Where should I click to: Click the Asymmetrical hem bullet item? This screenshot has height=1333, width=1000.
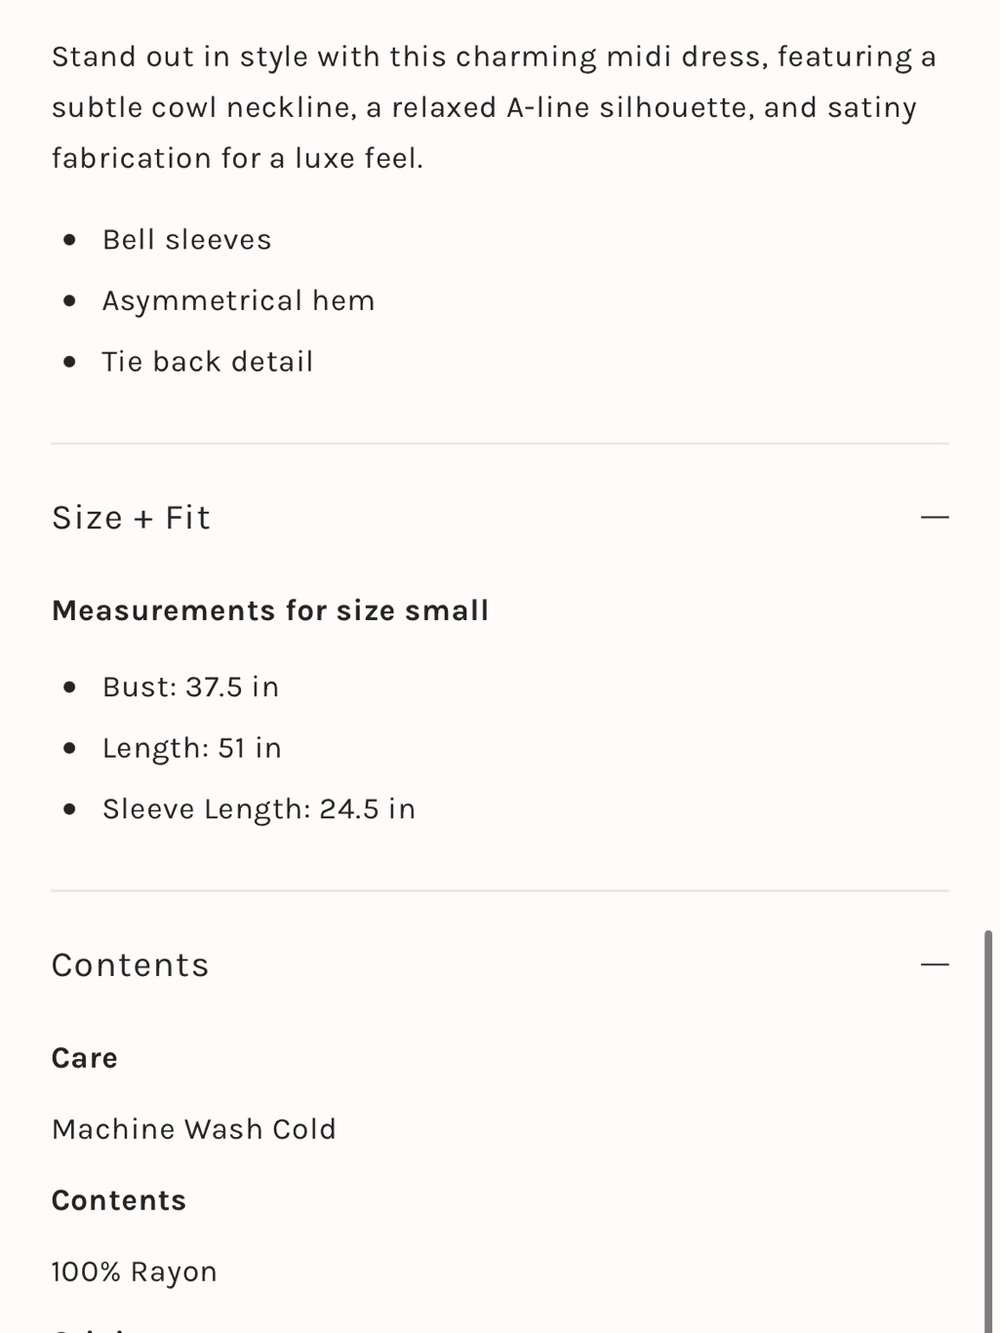238,301
